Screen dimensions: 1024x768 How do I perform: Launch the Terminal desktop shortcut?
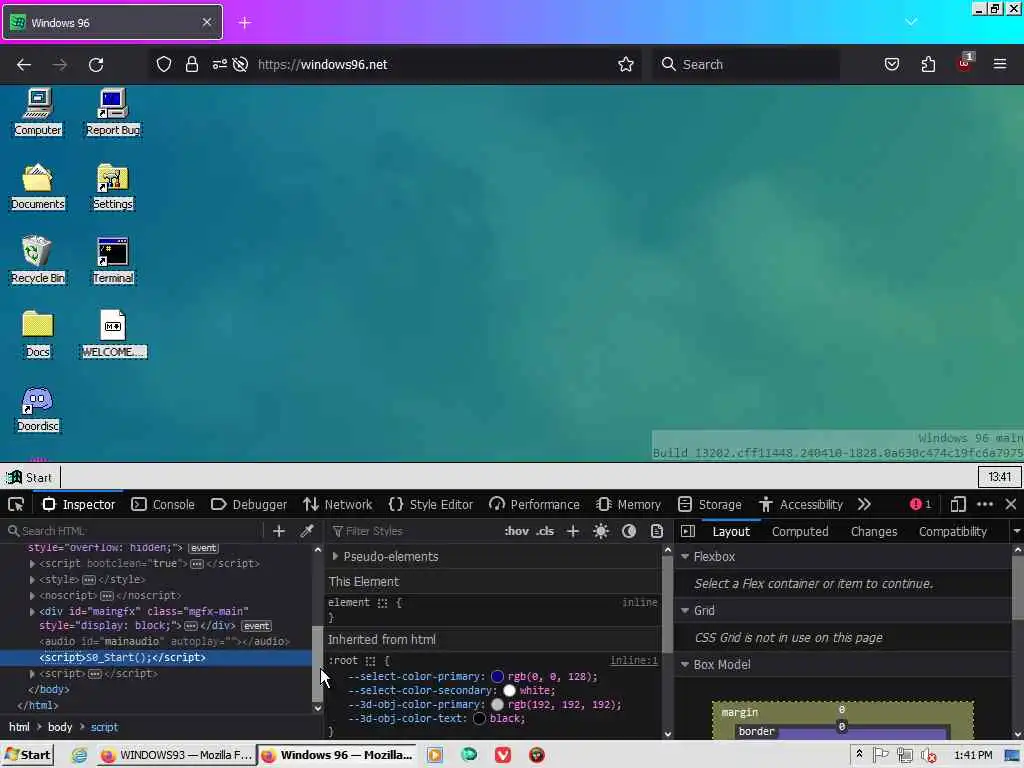113,260
